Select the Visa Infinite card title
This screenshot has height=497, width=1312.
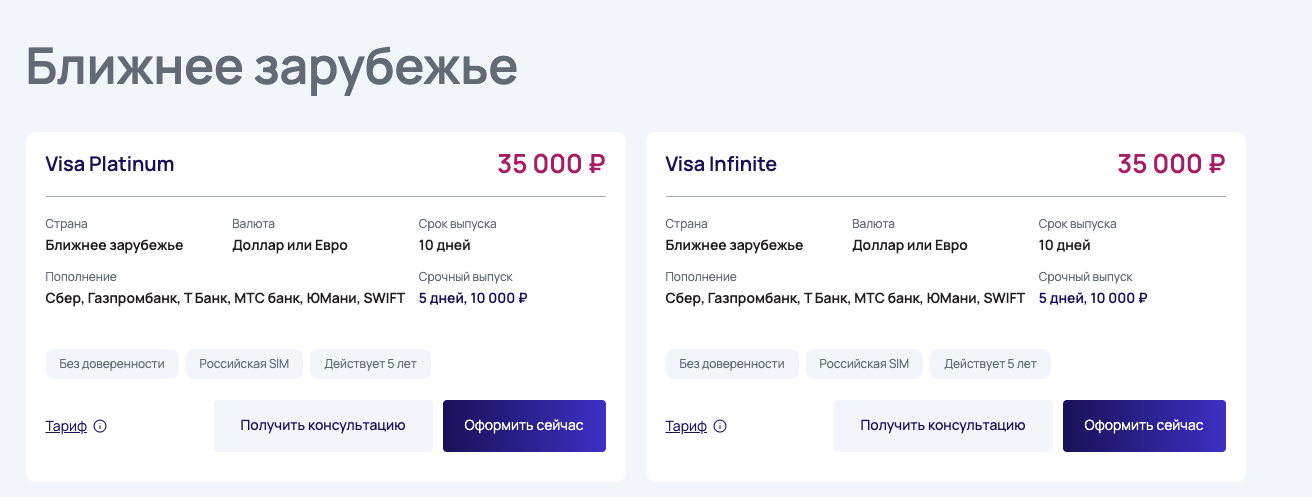click(x=721, y=164)
